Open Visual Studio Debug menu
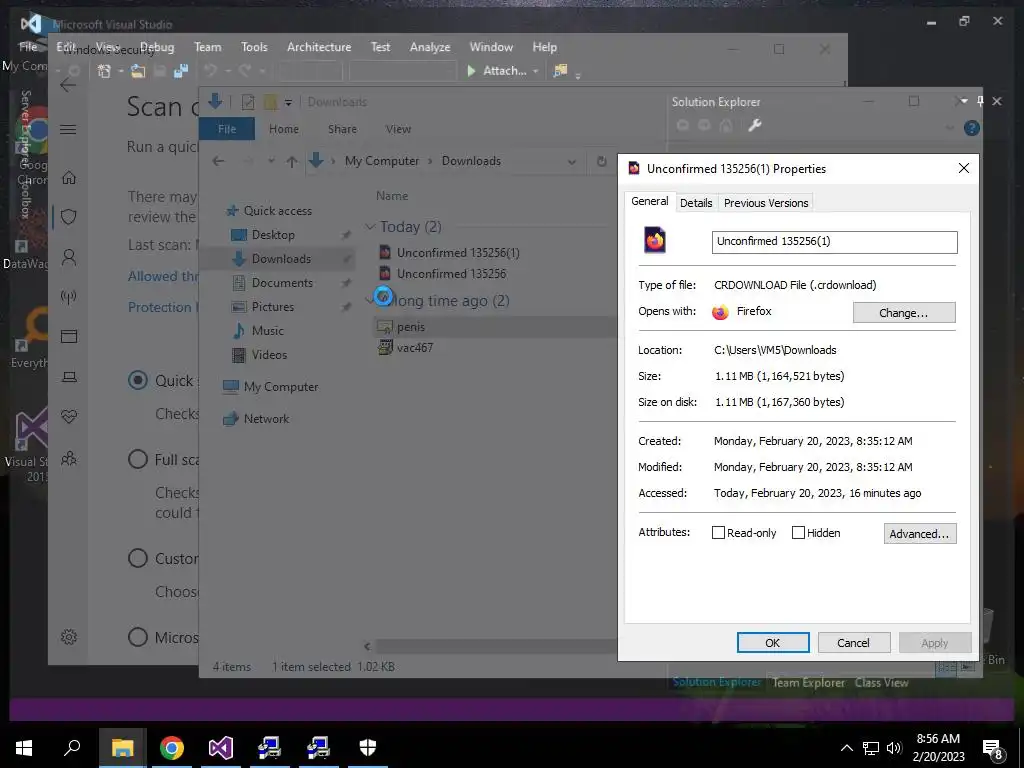The image size is (1024, 768). click(157, 47)
